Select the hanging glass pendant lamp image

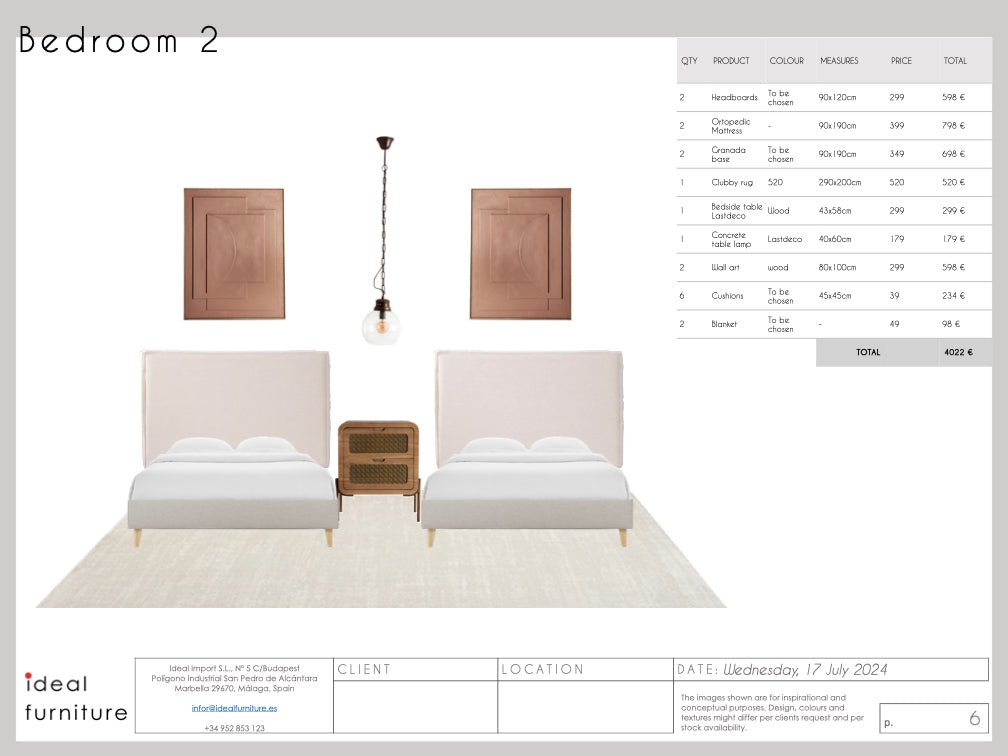(x=382, y=240)
